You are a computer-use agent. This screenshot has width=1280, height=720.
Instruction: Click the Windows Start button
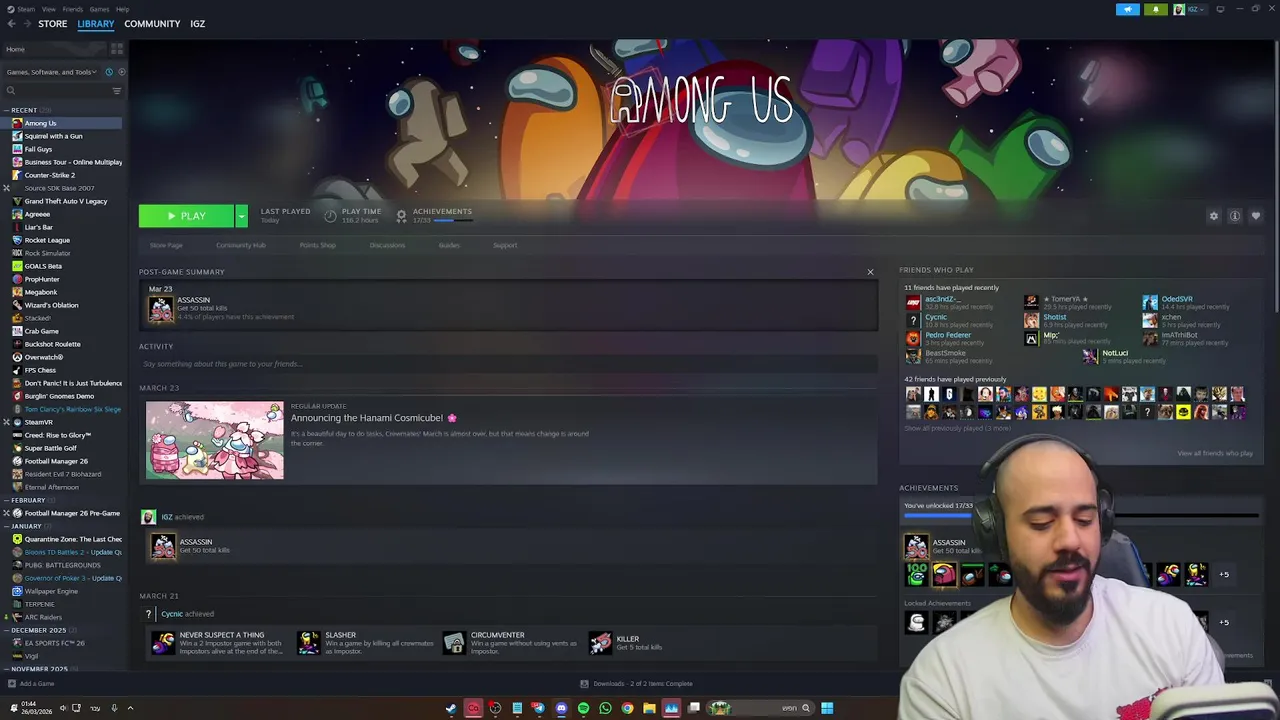pos(827,708)
